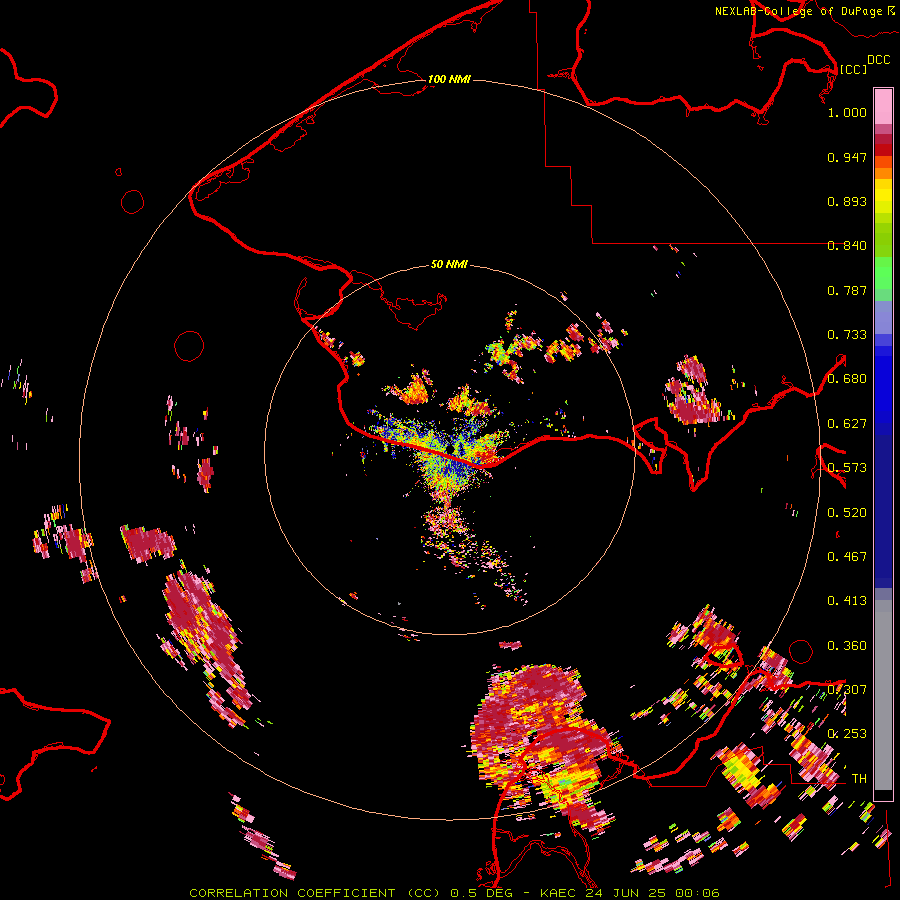Viewport: 900px width, 900px height.
Task: Select the 0.253 scale value
Action: pos(847,734)
